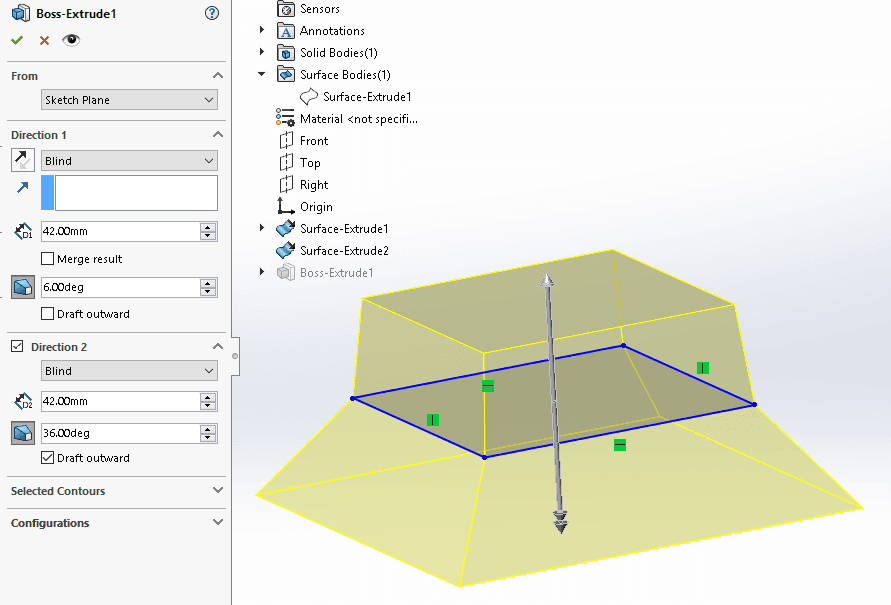891x605 pixels.
Task: Toggle the detailed preview eye icon
Action: pyautogui.click(x=71, y=40)
